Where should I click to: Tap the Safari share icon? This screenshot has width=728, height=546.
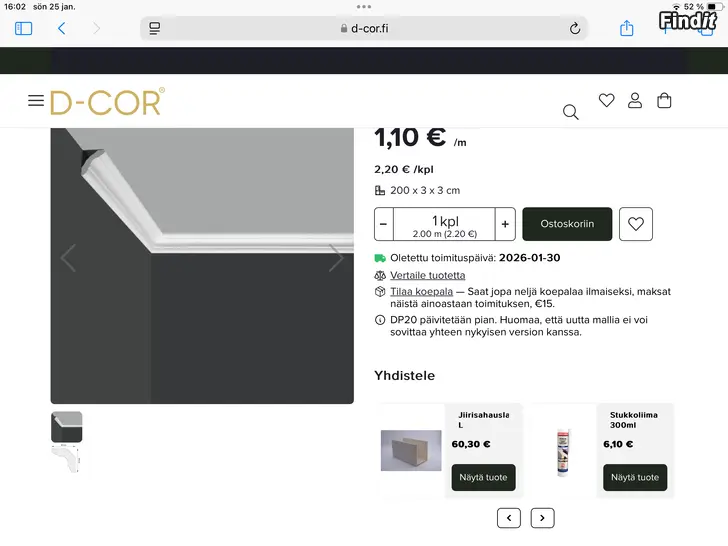point(627,28)
